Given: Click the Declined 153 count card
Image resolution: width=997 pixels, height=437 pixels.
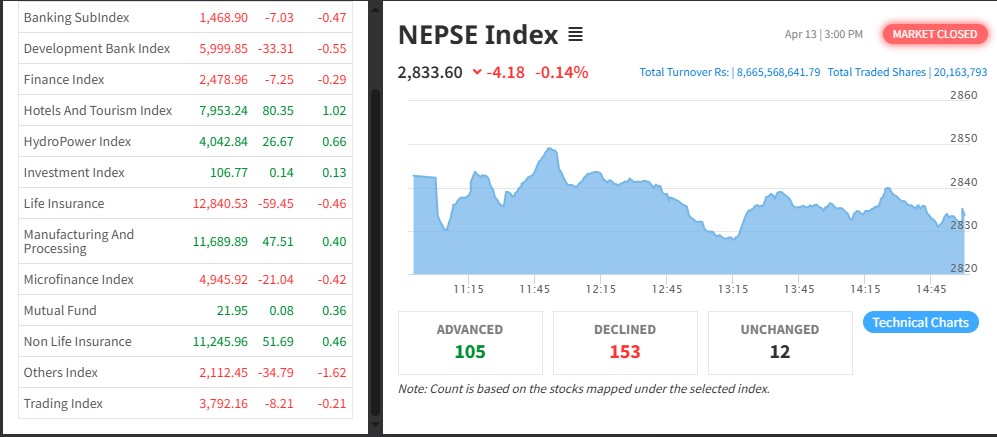Looking at the screenshot, I should tap(625, 341).
